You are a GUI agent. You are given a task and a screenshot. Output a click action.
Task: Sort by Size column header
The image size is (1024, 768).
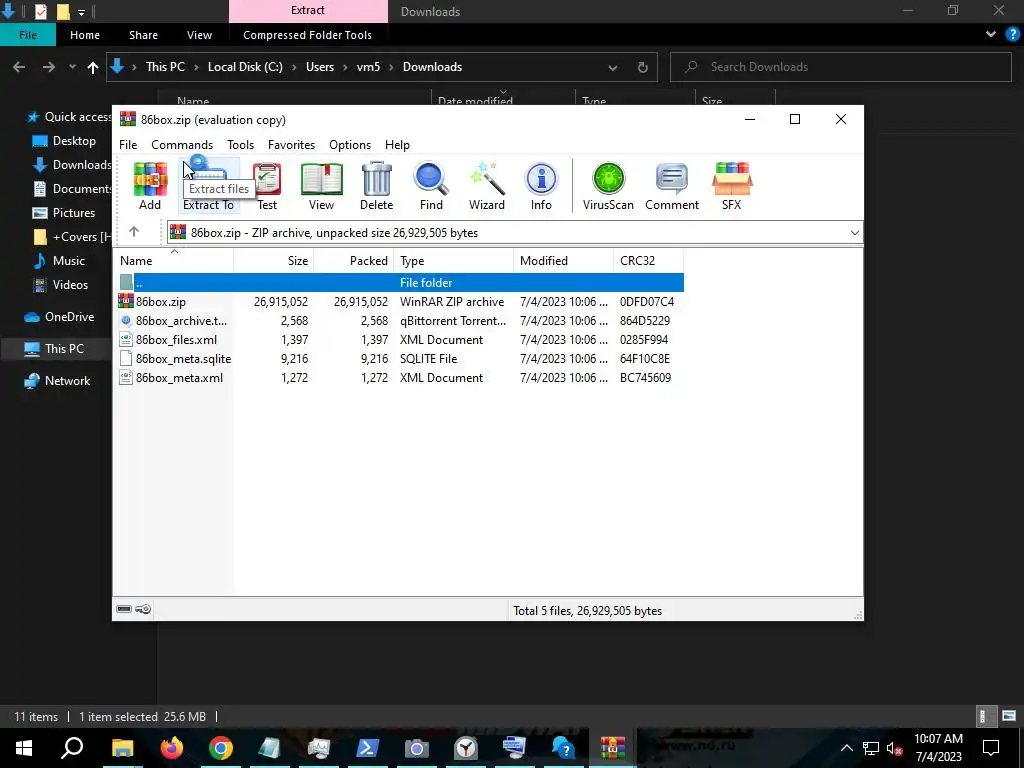(x=274, y=260)
